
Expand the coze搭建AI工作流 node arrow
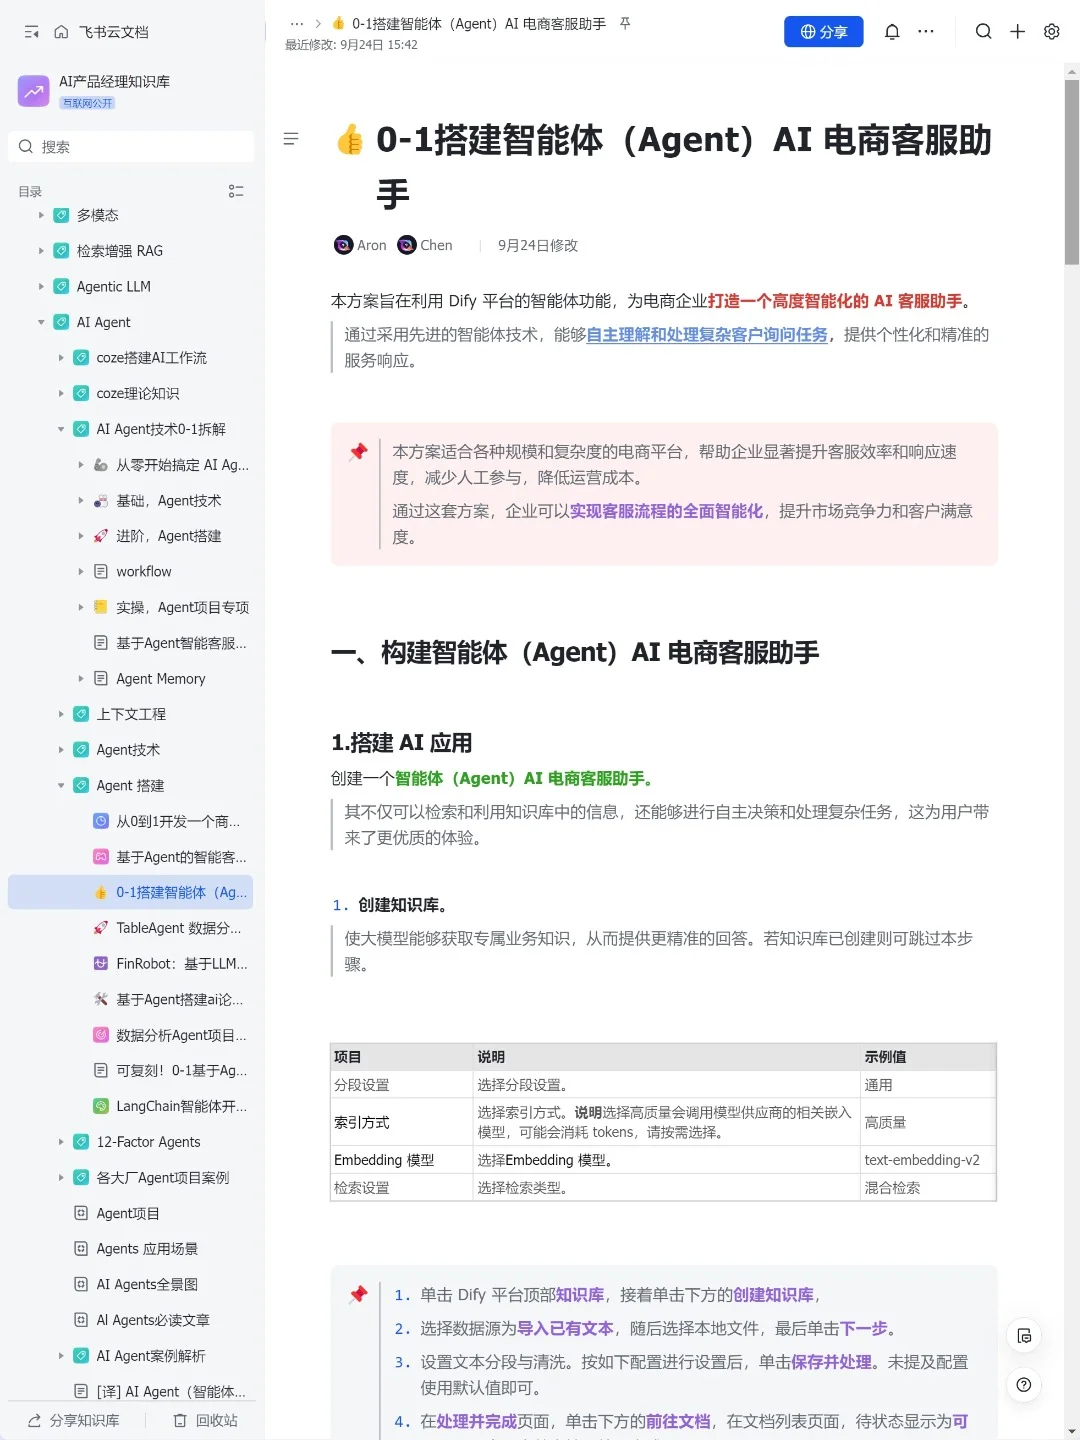click(61, 358)
